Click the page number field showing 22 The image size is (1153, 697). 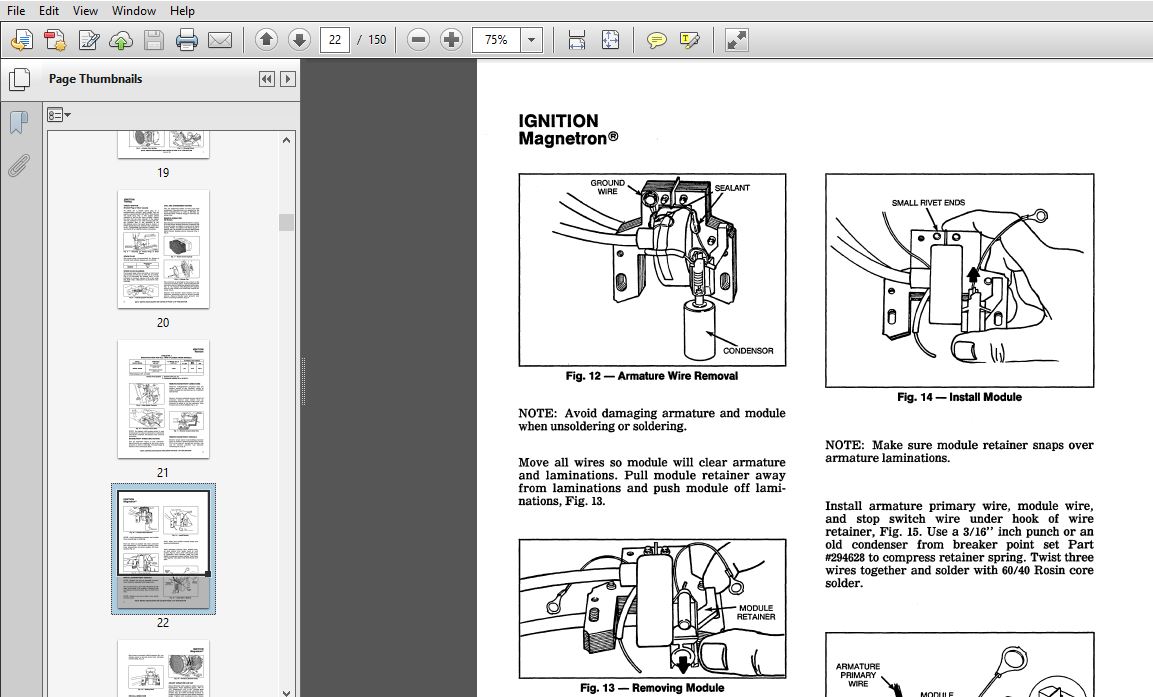[x=335, y=40]
